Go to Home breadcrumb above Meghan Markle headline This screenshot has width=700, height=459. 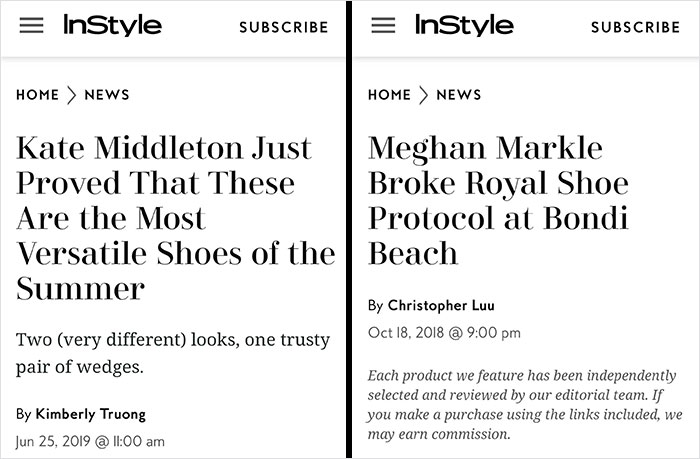point(389,95)
